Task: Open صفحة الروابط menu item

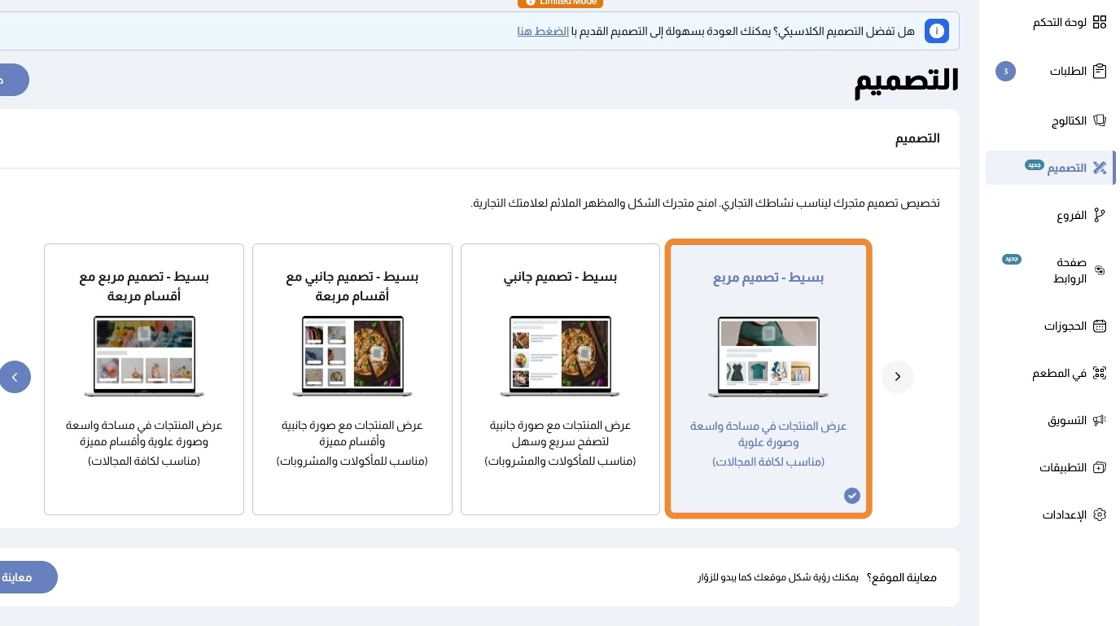Action: tap(1070, 270)
